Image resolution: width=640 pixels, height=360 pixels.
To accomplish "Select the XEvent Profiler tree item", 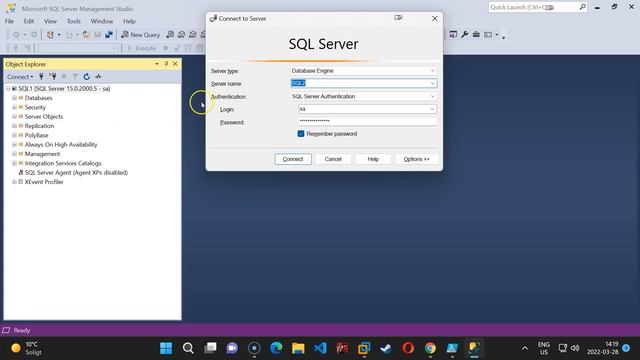I will coord(44,182).
